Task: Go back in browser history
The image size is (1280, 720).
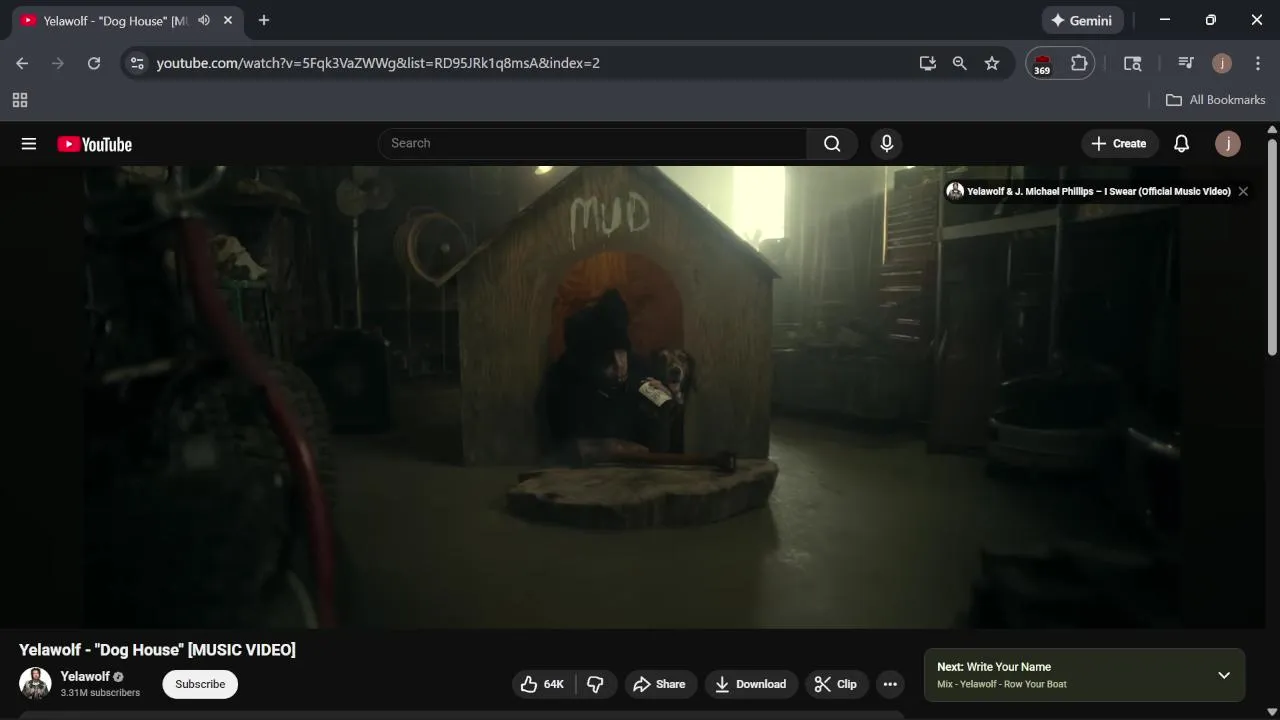Action: pyautogui.click(x=22, y=63)
